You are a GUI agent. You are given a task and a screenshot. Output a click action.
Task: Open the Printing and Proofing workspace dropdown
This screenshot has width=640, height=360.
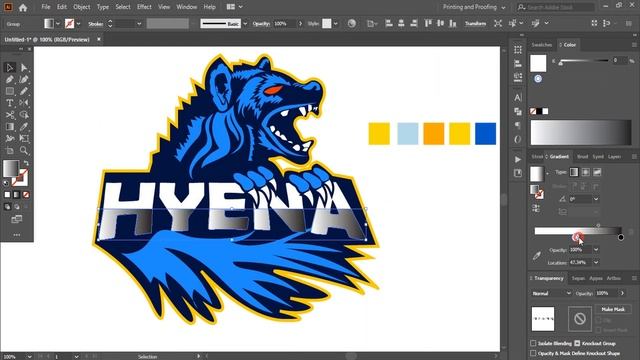tap(474, 7)
